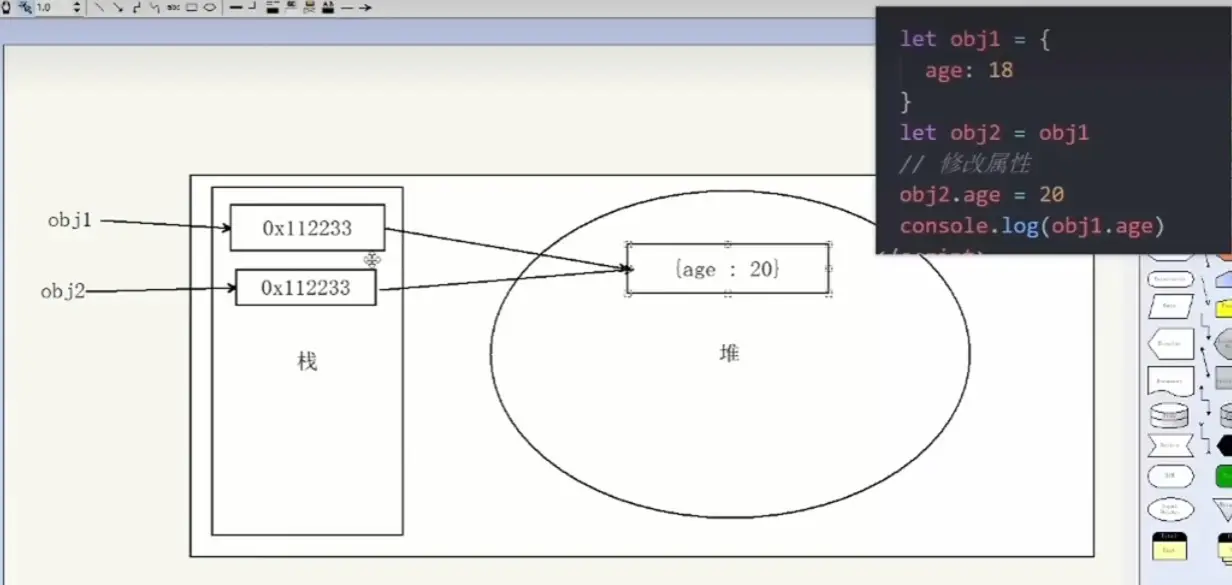Open the text color toolbar option
Screen dimensions: 1232x585
(x=329, y=7)
